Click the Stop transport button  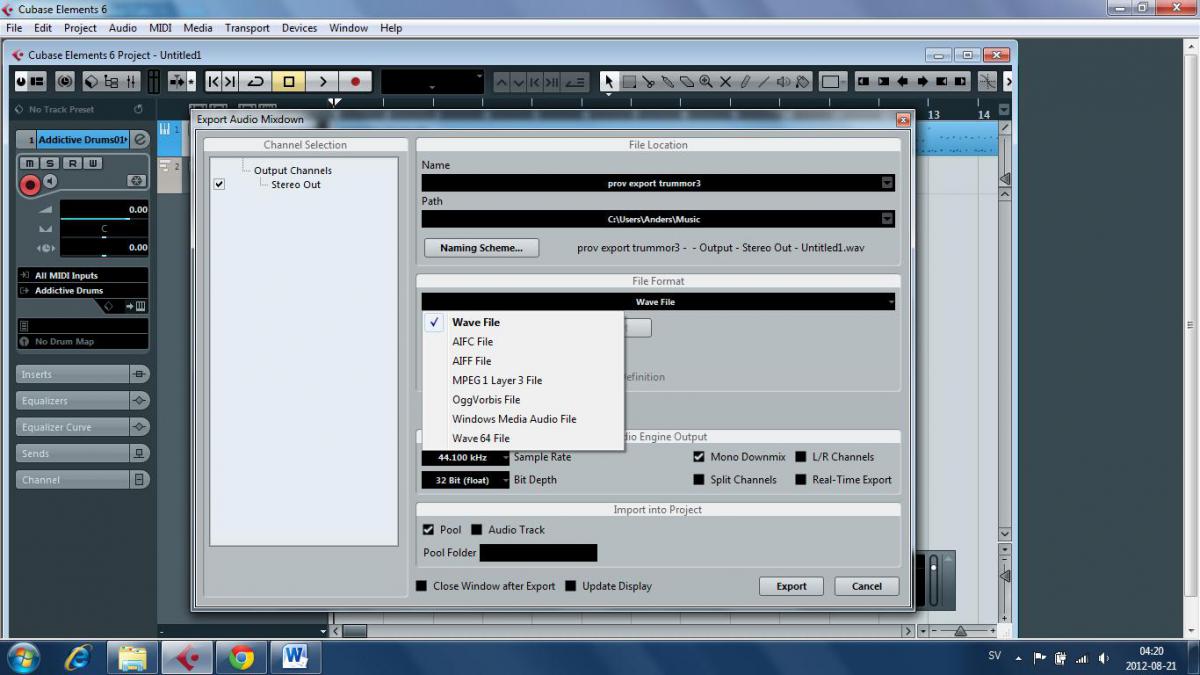[x=289, y=82]
